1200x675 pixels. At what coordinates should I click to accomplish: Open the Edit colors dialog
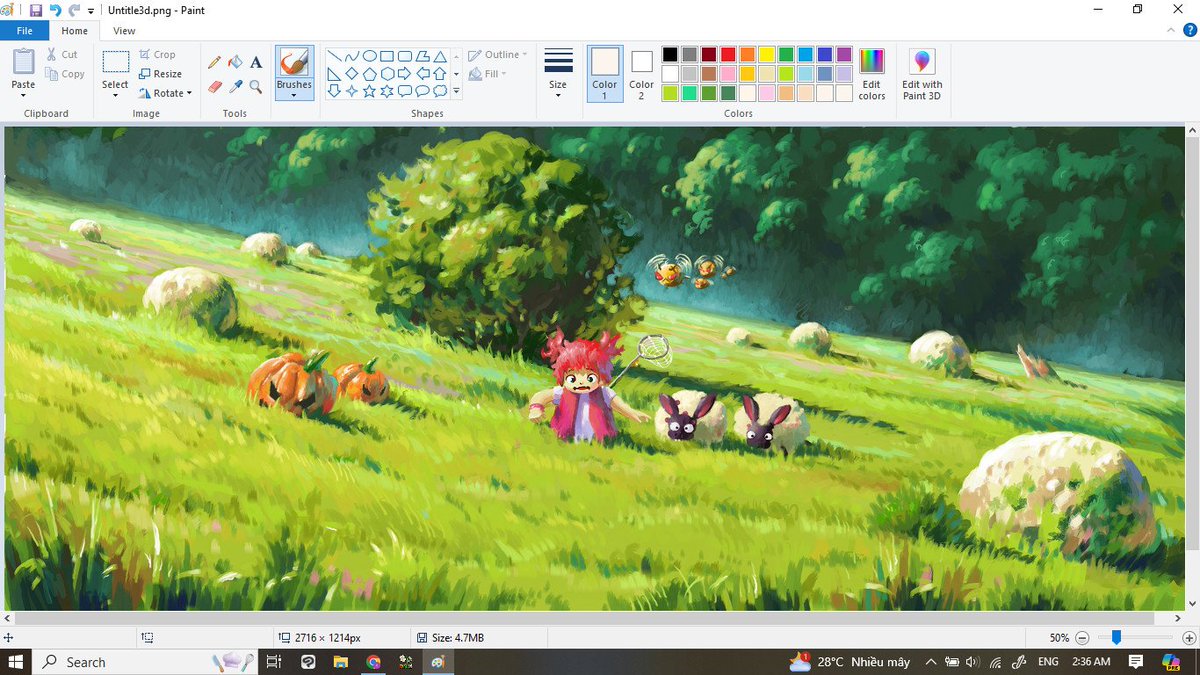coord(872,74)
